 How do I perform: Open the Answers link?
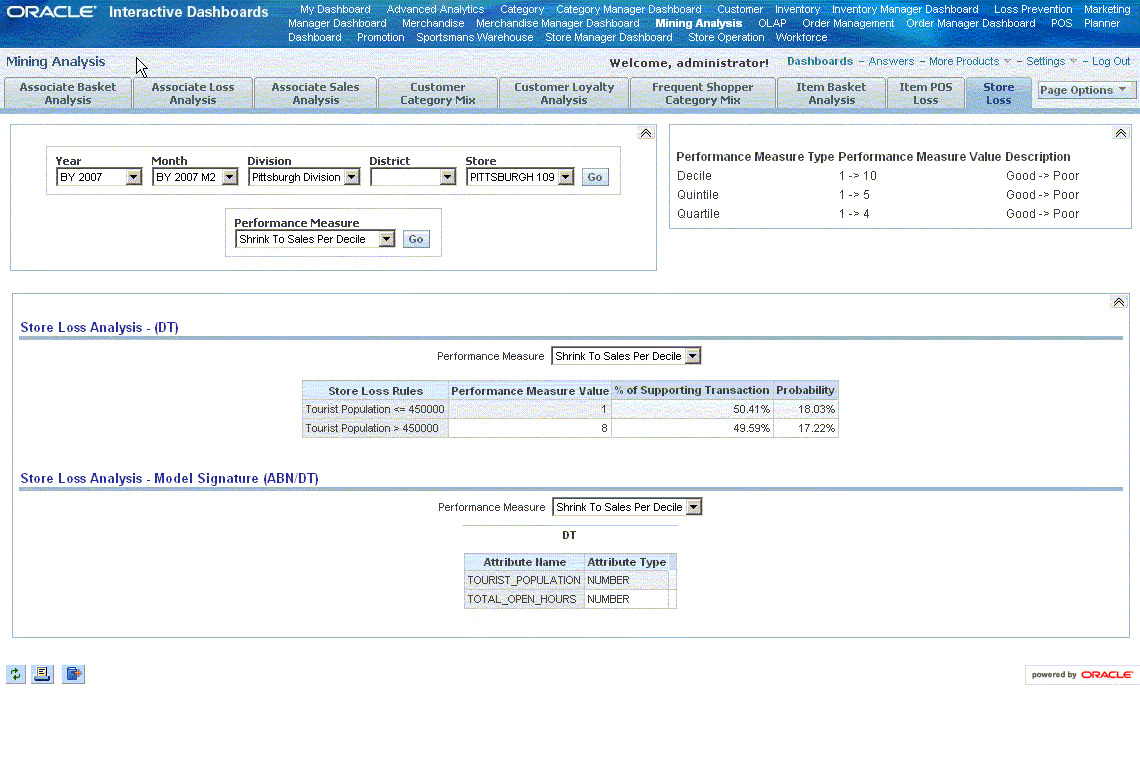[x=891, y=61]
